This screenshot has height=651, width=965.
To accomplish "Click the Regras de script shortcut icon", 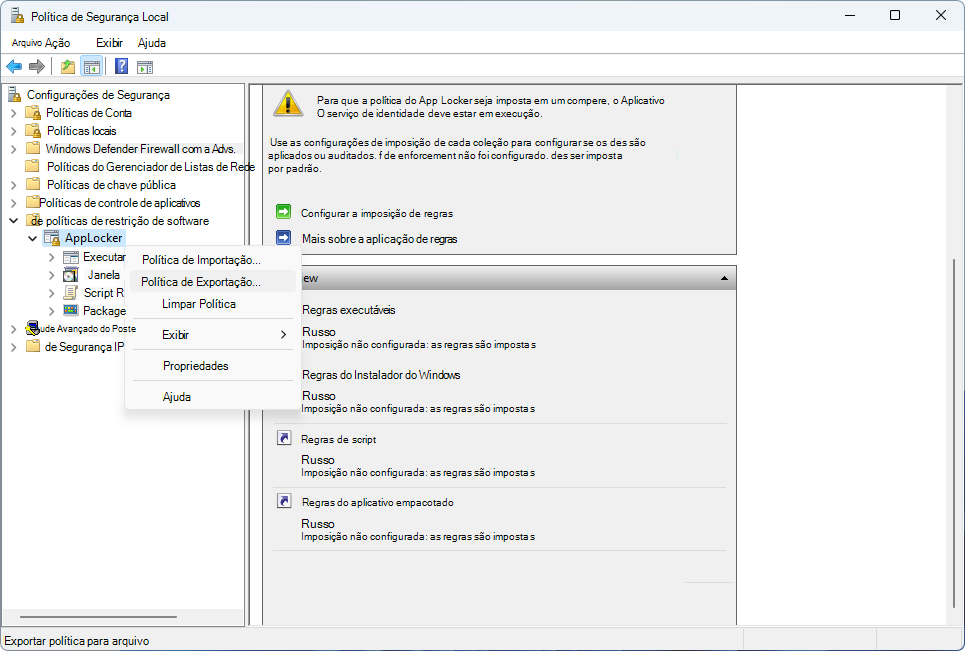I will (284, 437).
